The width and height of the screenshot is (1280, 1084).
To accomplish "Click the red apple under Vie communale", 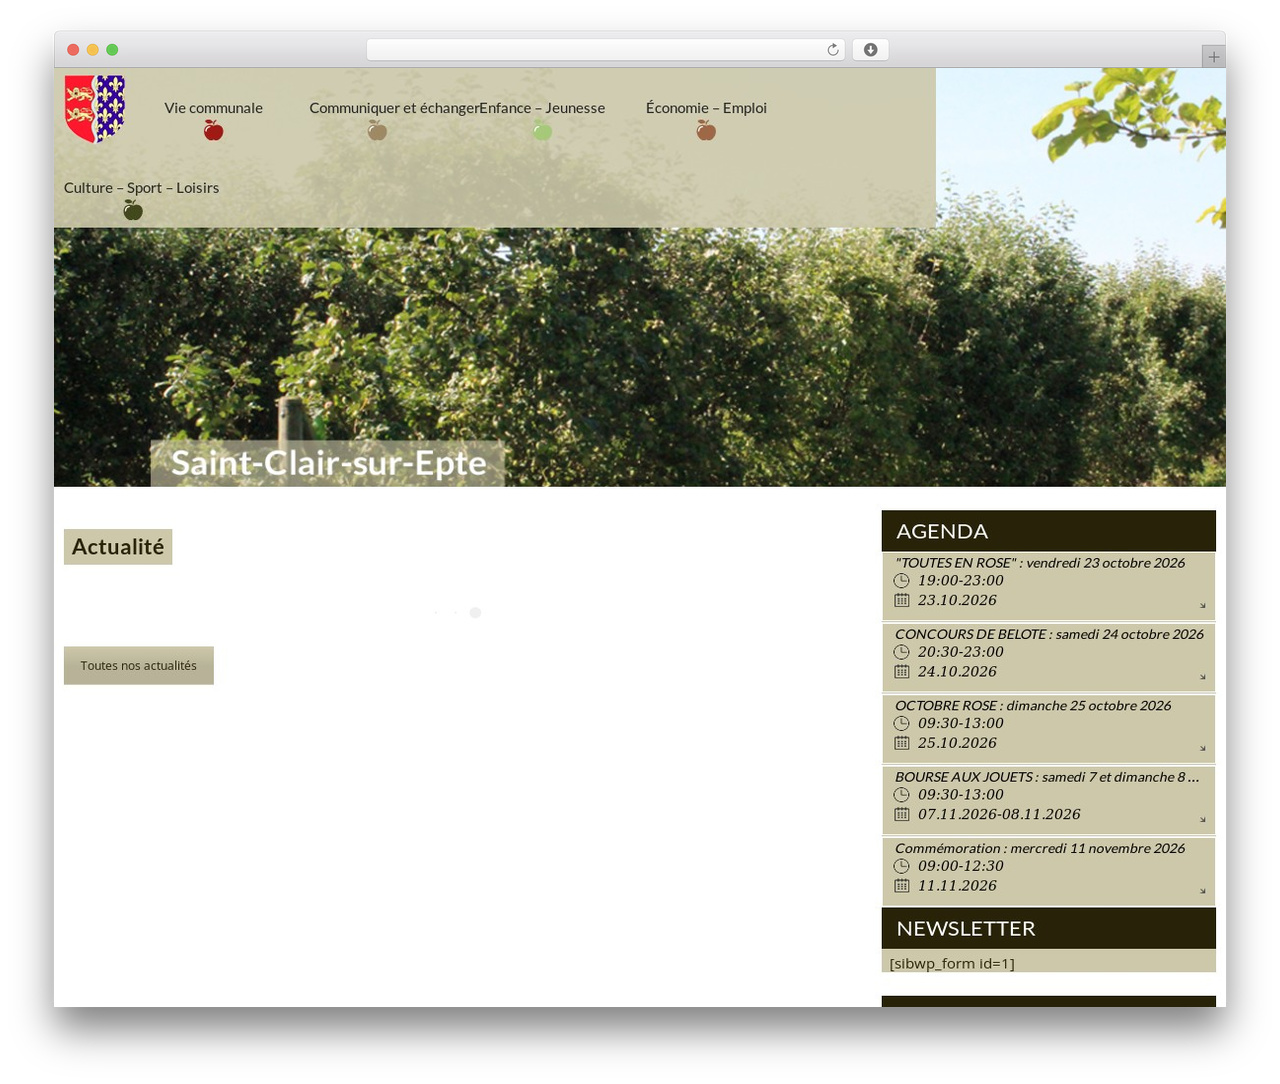I will pyautogui.click(x=213, y=130).
